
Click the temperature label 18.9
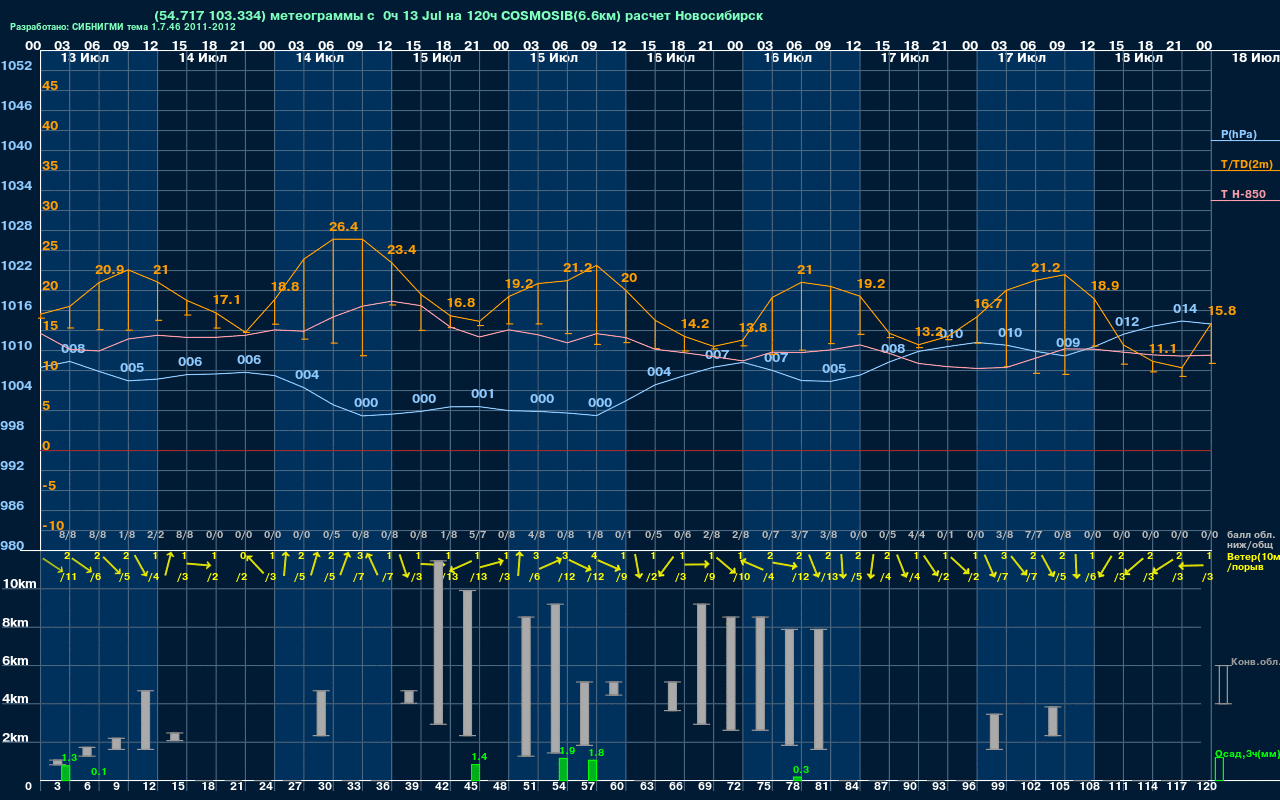point(1105,286)
